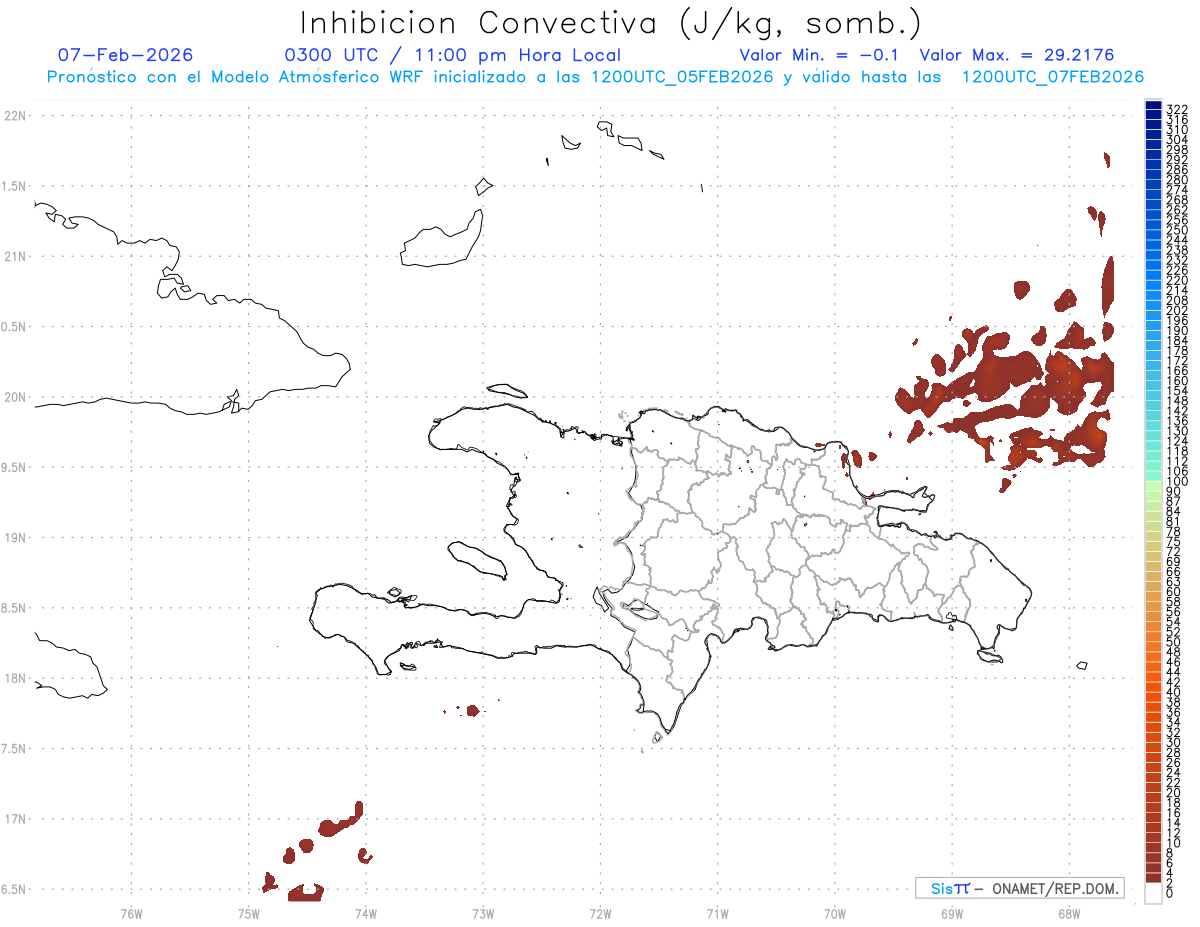Click the '70W' longitude label
The image size is (1200, 927).
(x=835, y=914)
